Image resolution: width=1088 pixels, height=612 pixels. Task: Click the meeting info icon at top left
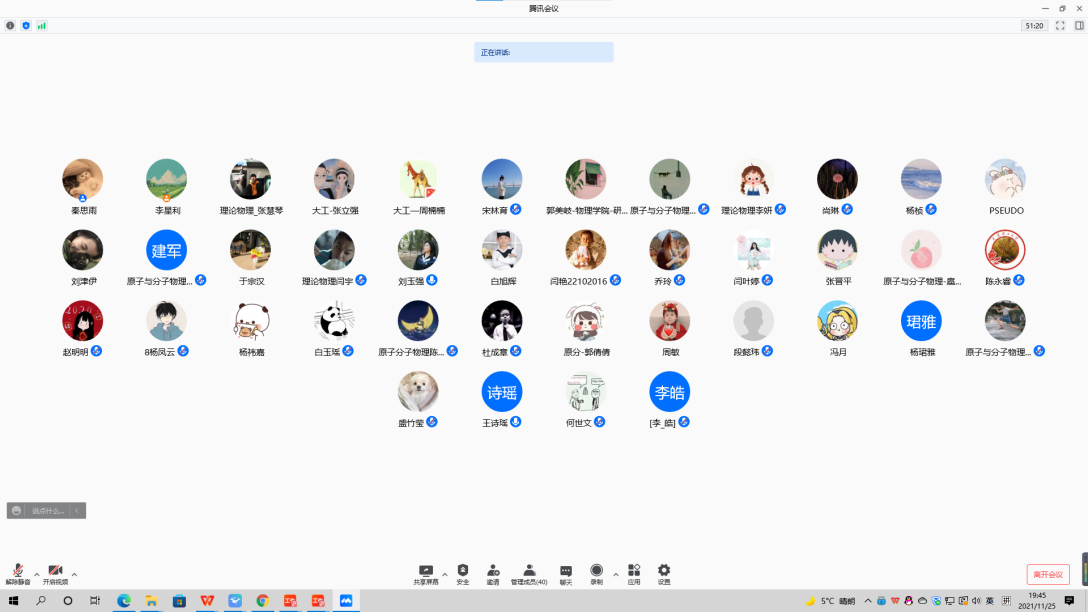(x=10, y=25)
